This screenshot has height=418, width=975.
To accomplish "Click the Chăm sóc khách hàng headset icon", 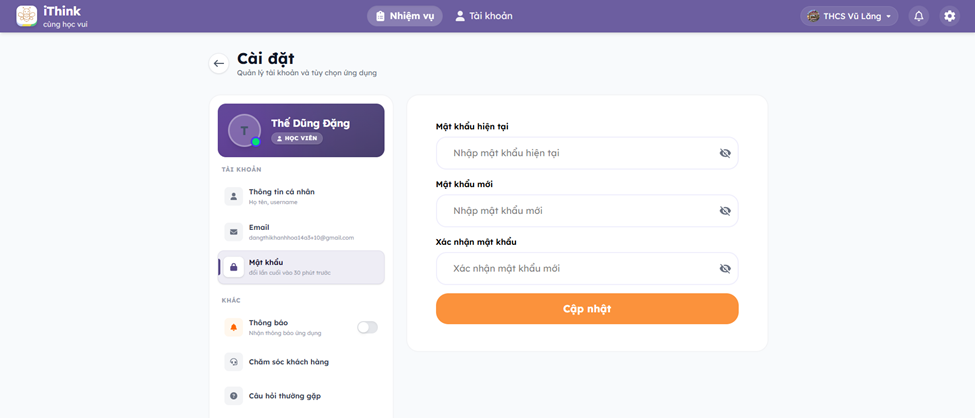I will click(234, 362).
